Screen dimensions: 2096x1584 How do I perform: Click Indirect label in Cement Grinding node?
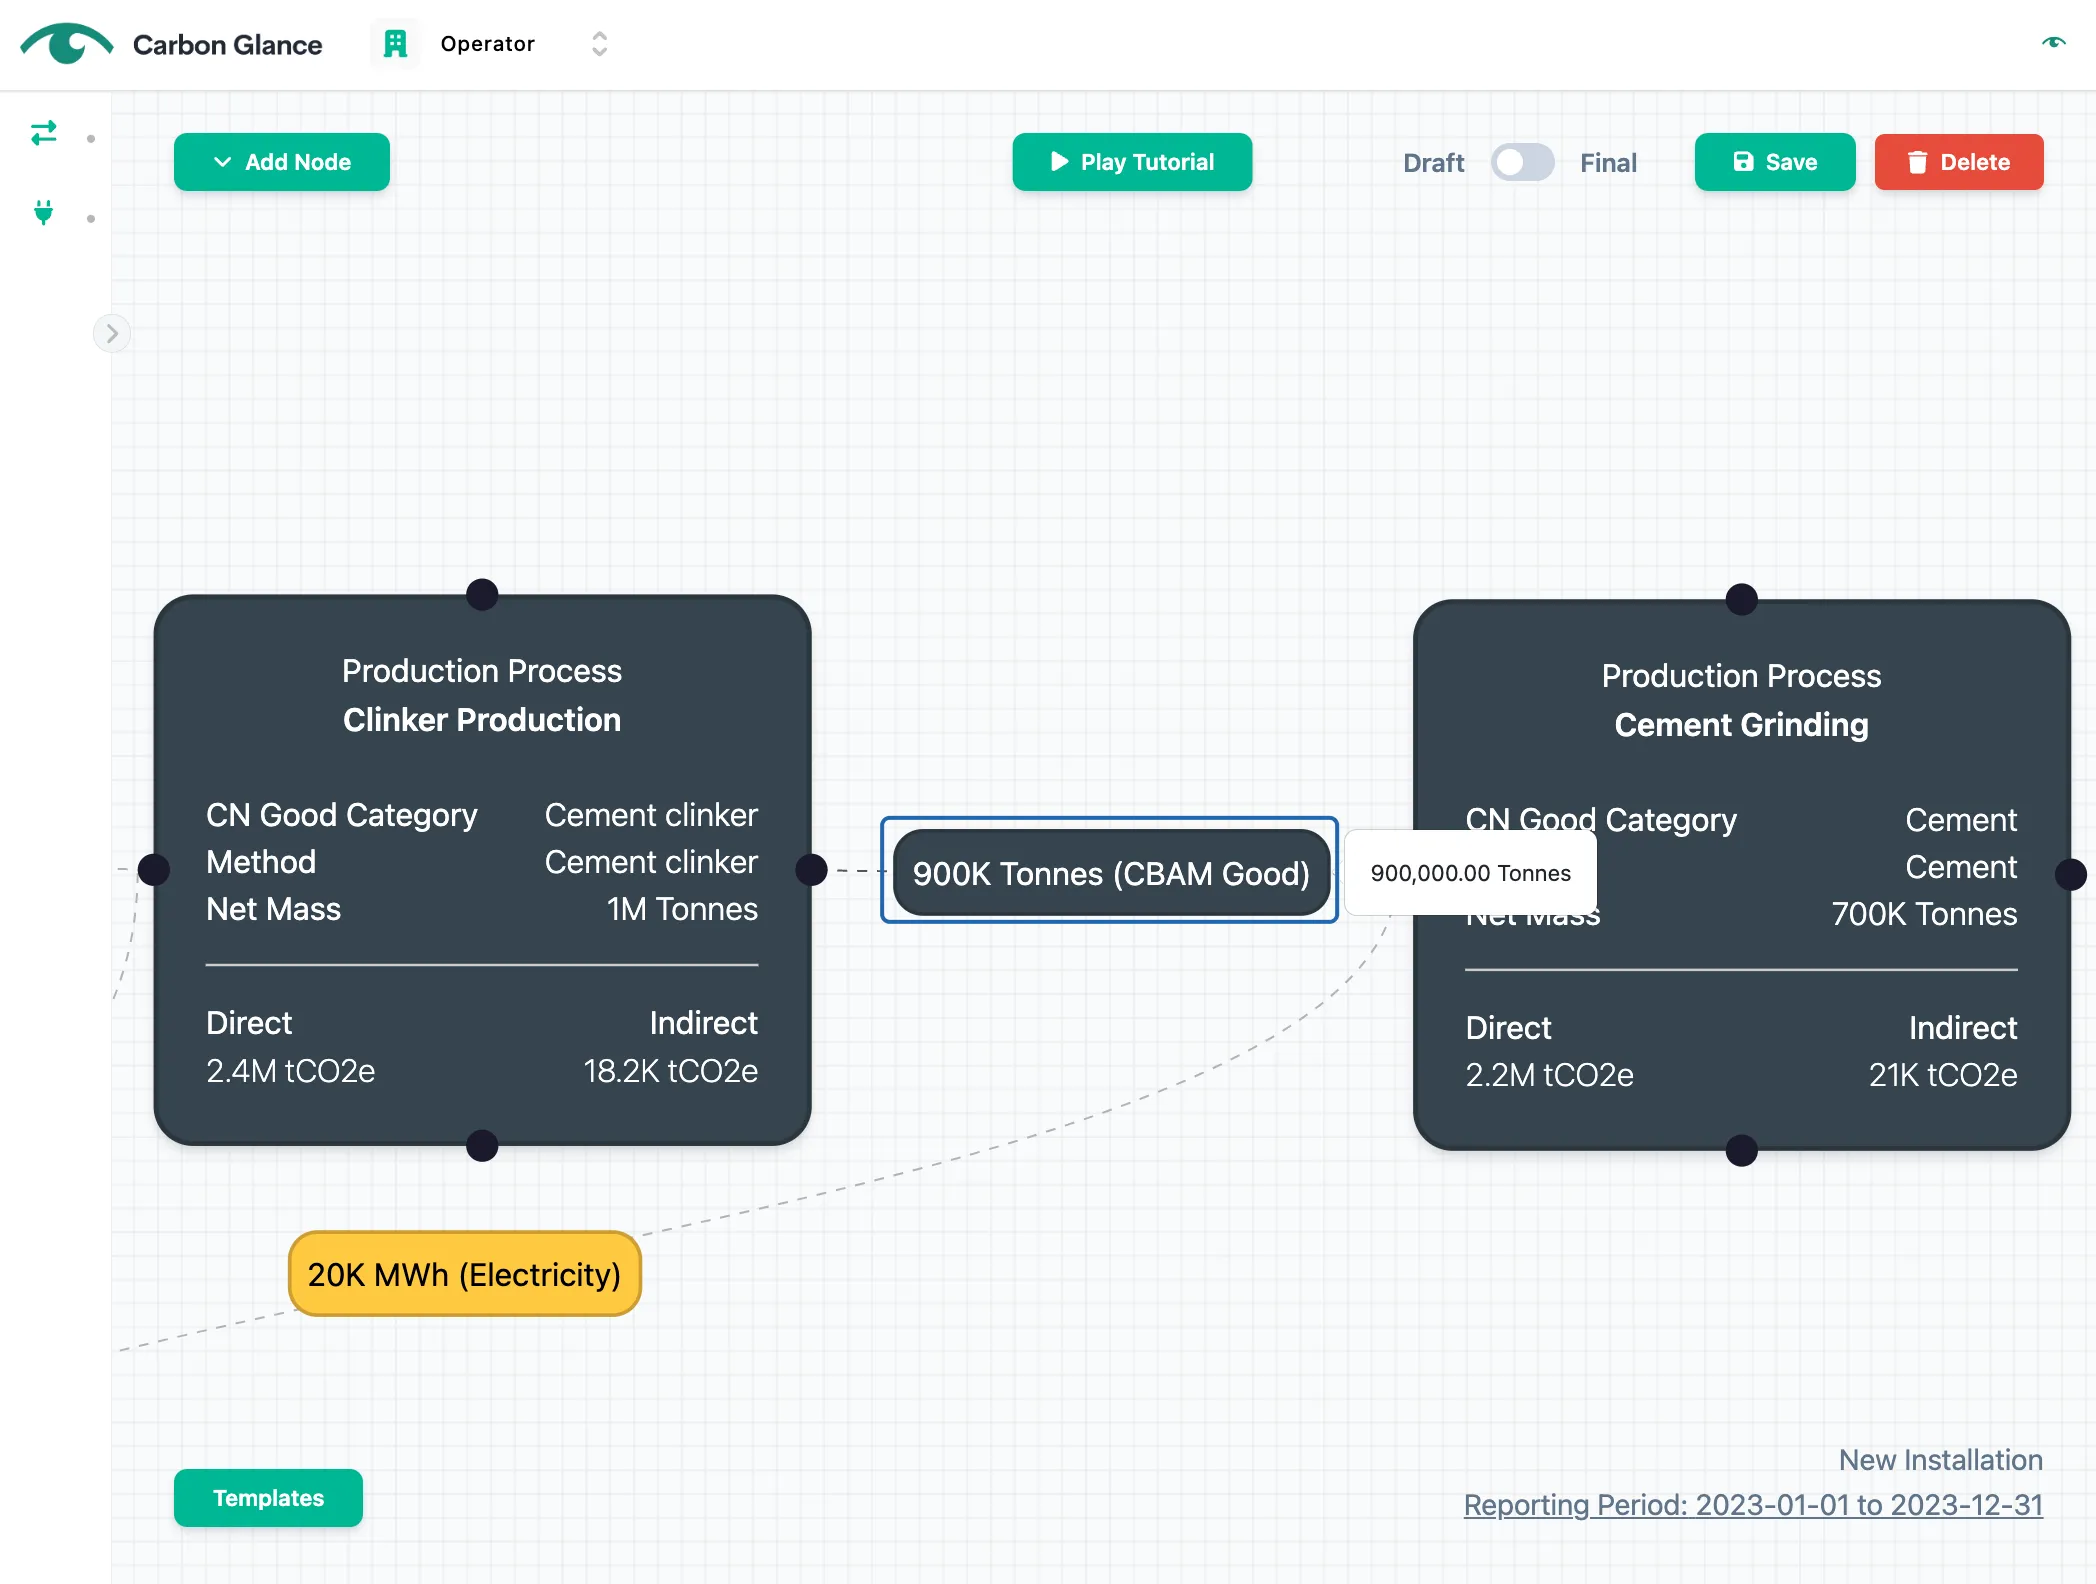[x=1963, y=1028]
